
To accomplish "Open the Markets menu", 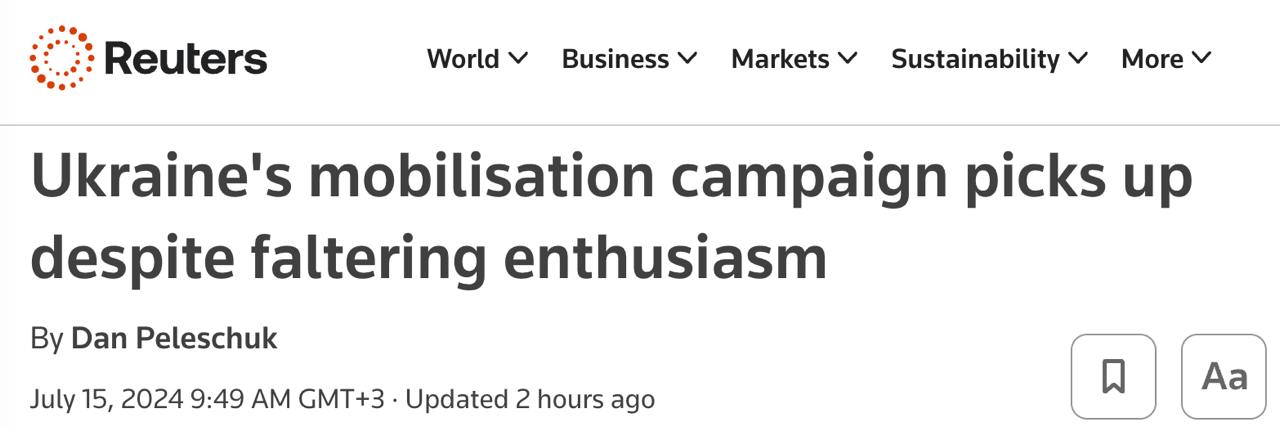I will point(780,59).
